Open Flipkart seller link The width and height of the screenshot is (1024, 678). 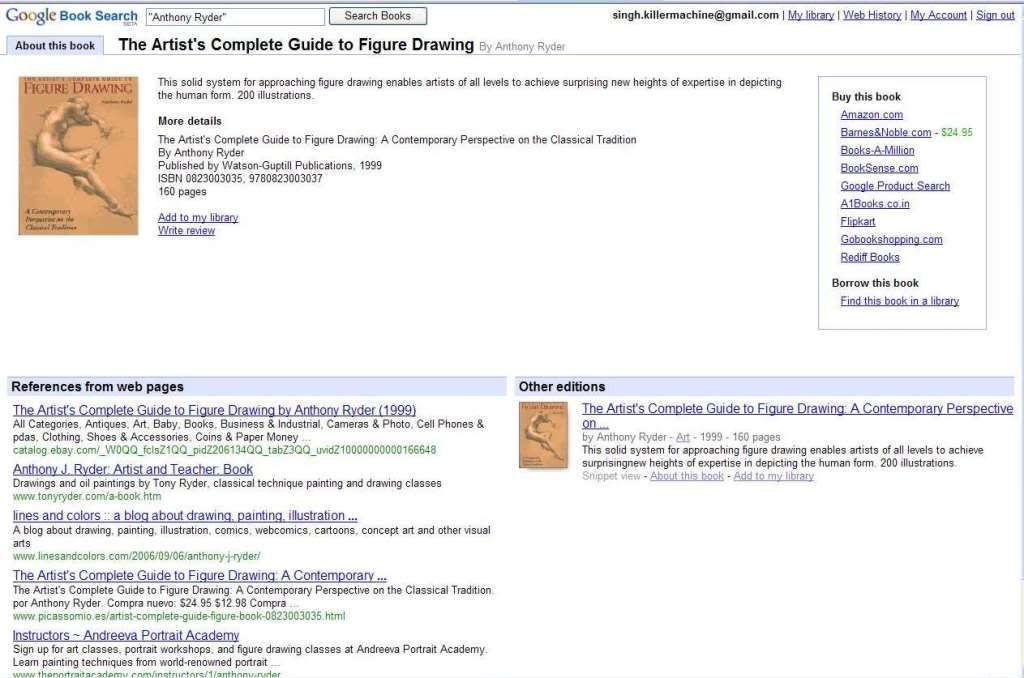tap(857, 221)
